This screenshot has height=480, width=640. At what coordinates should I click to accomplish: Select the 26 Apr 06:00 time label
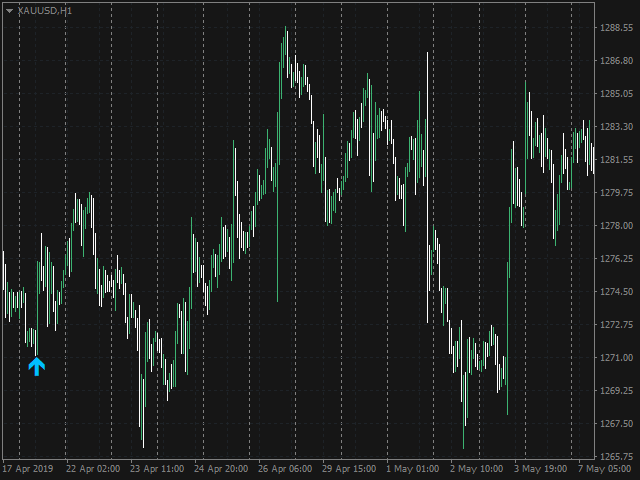tap(285, 469)
